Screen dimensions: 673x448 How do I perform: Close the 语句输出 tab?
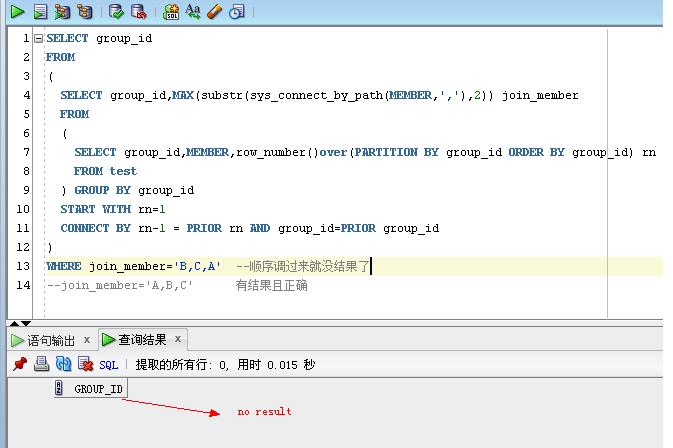coord(87,340)
